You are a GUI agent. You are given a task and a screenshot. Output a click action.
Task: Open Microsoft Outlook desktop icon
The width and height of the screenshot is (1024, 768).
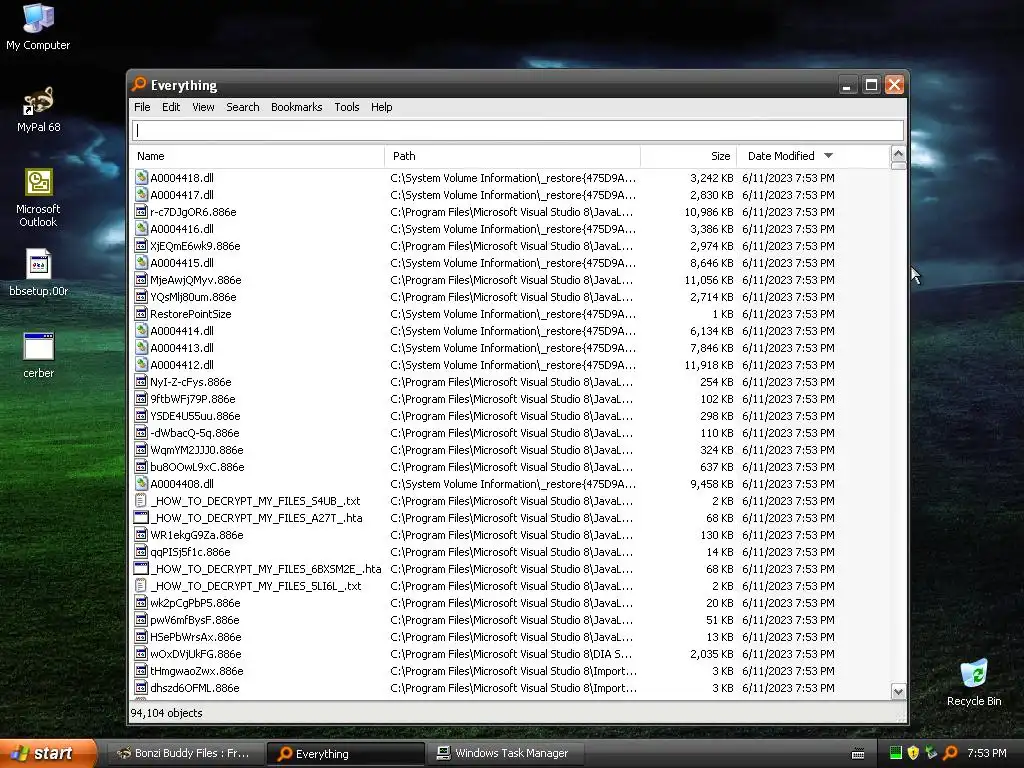pyautogui.click(x=38, y=197)
